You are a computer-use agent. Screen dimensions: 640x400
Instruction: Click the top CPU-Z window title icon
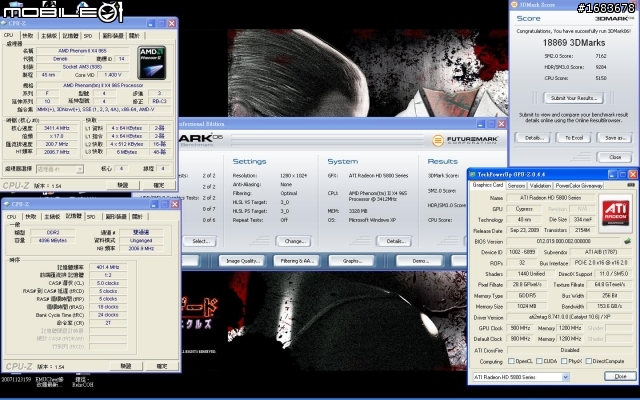pyautogui.click(x=4, y=23)
